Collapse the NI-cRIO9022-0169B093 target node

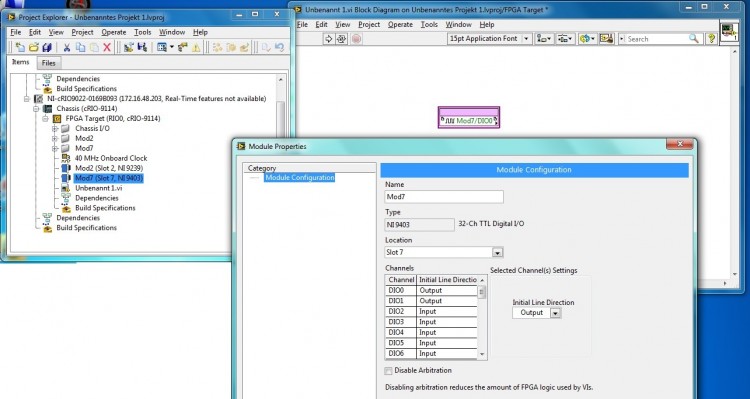[x=26, y=99]
